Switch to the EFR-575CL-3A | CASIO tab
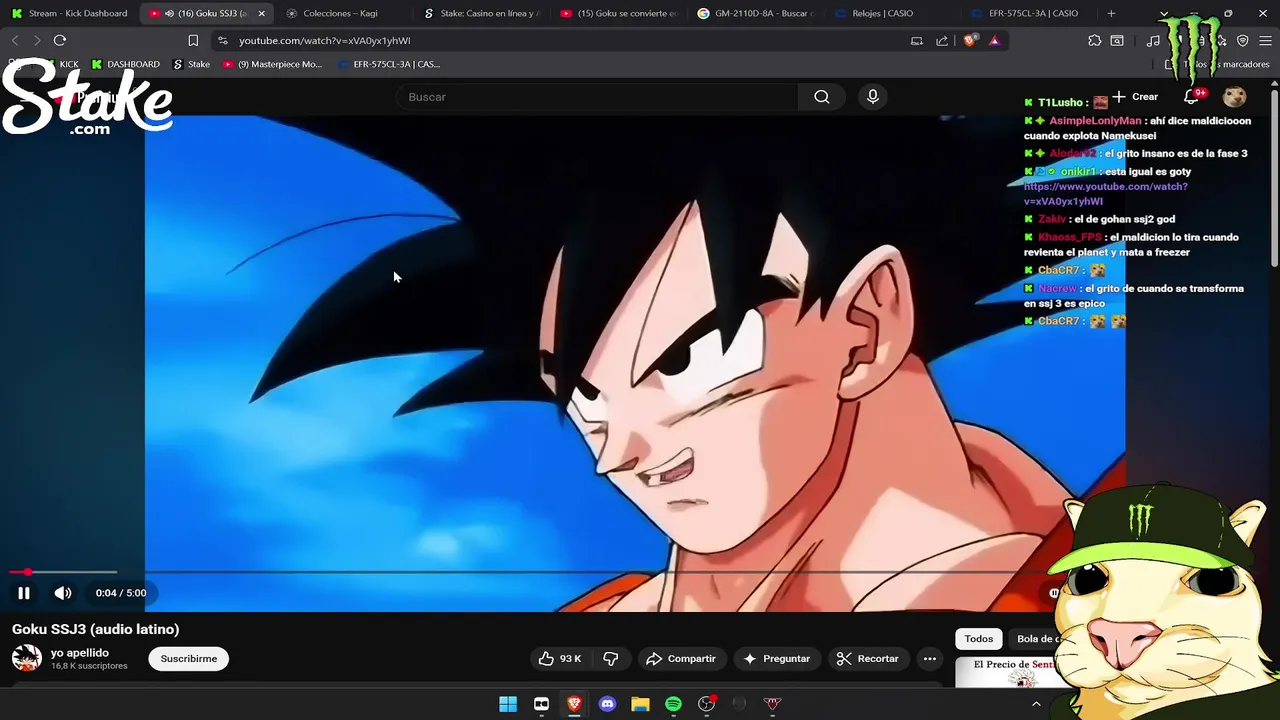Image resolution: width=1280 pixels, height=720 pixels. (1030, 13)
